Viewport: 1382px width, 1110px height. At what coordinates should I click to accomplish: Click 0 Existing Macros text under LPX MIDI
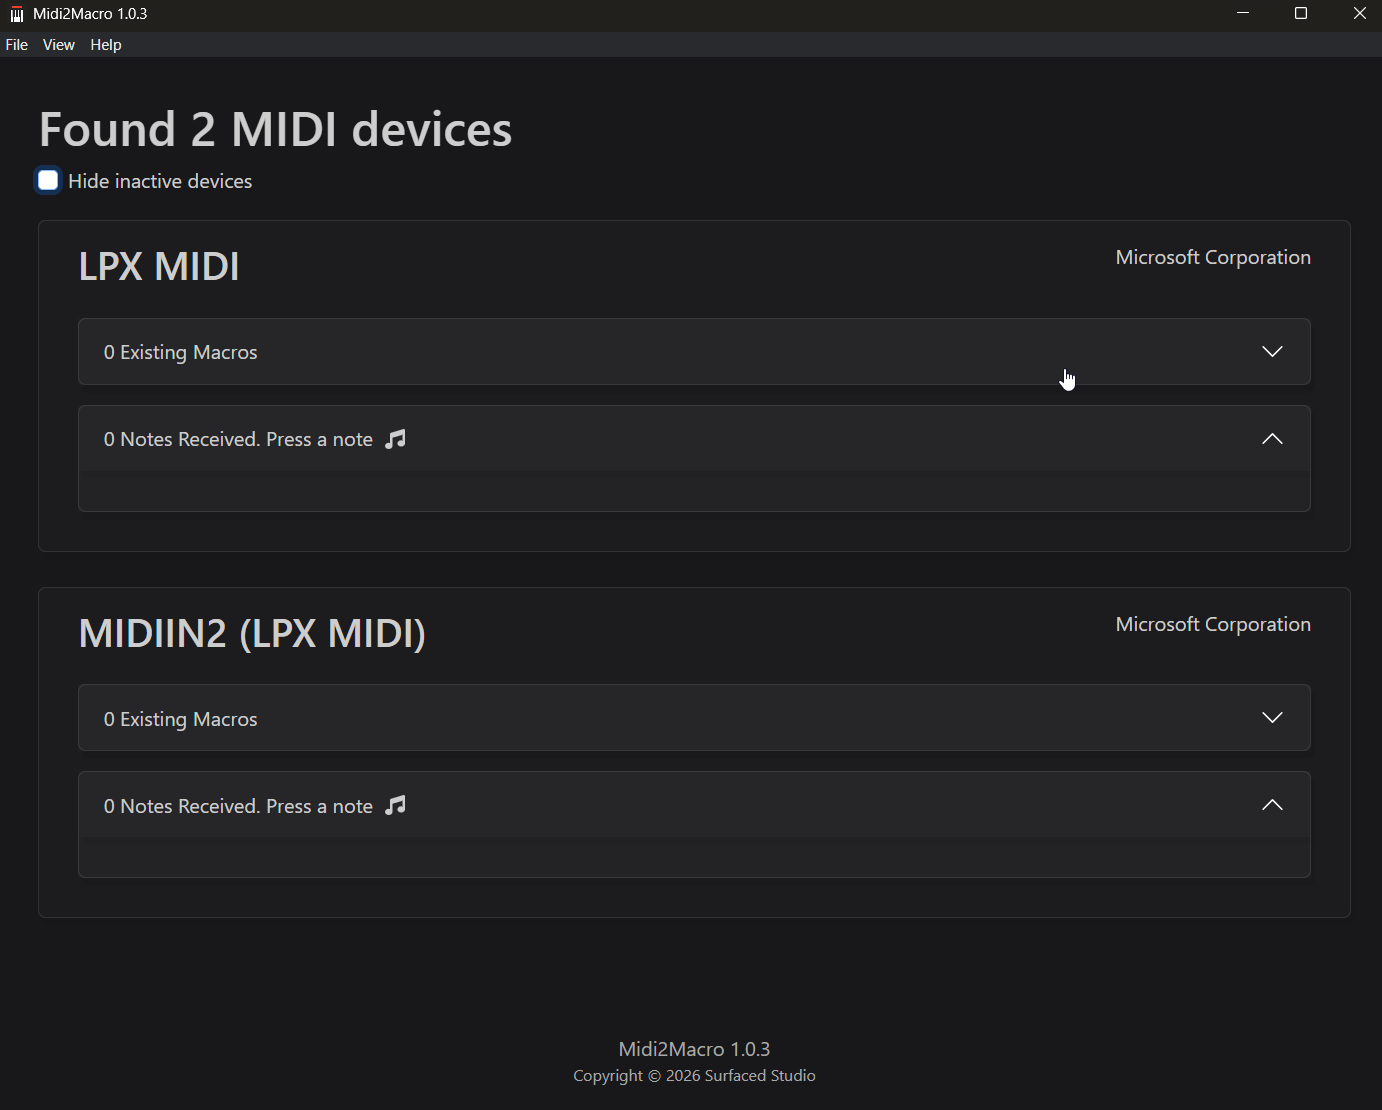point(181,352)
